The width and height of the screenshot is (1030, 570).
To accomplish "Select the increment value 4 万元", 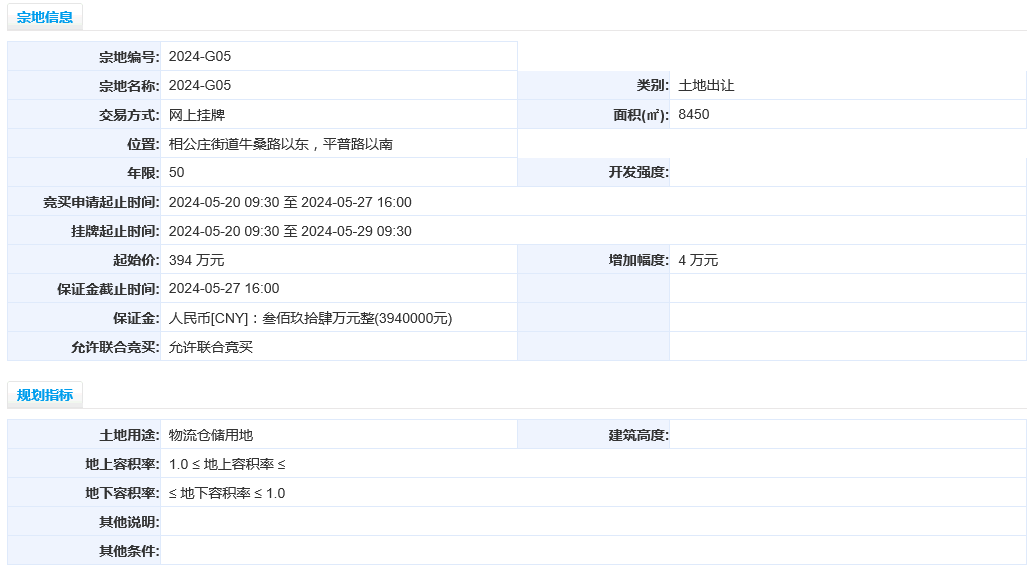I will (698, 260).
